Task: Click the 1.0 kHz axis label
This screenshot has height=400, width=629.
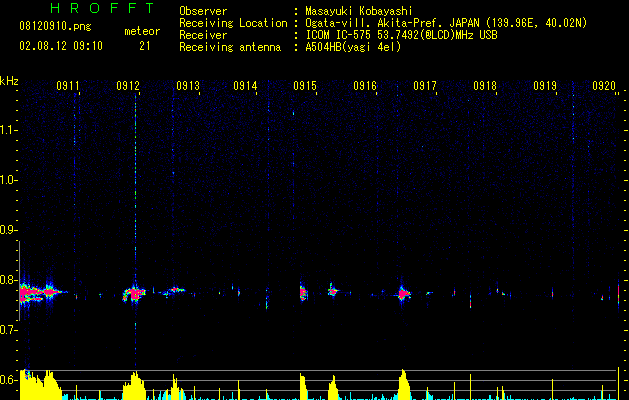Action: pyautogui.click(x=7, y=180)
